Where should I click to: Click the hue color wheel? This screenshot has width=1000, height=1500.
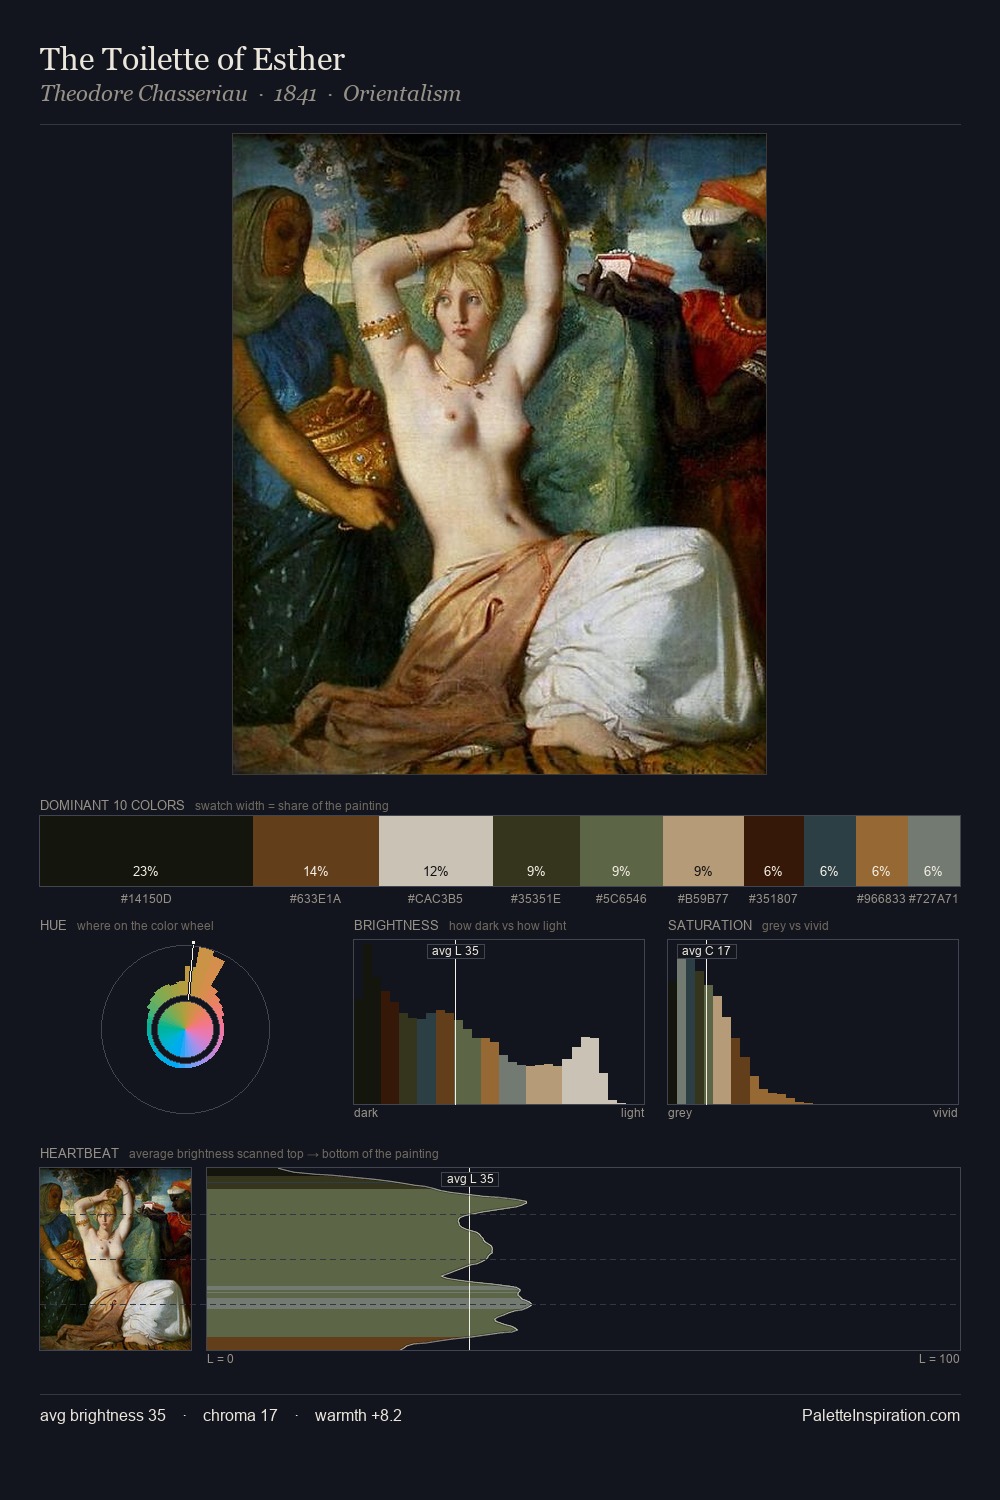185,1028
